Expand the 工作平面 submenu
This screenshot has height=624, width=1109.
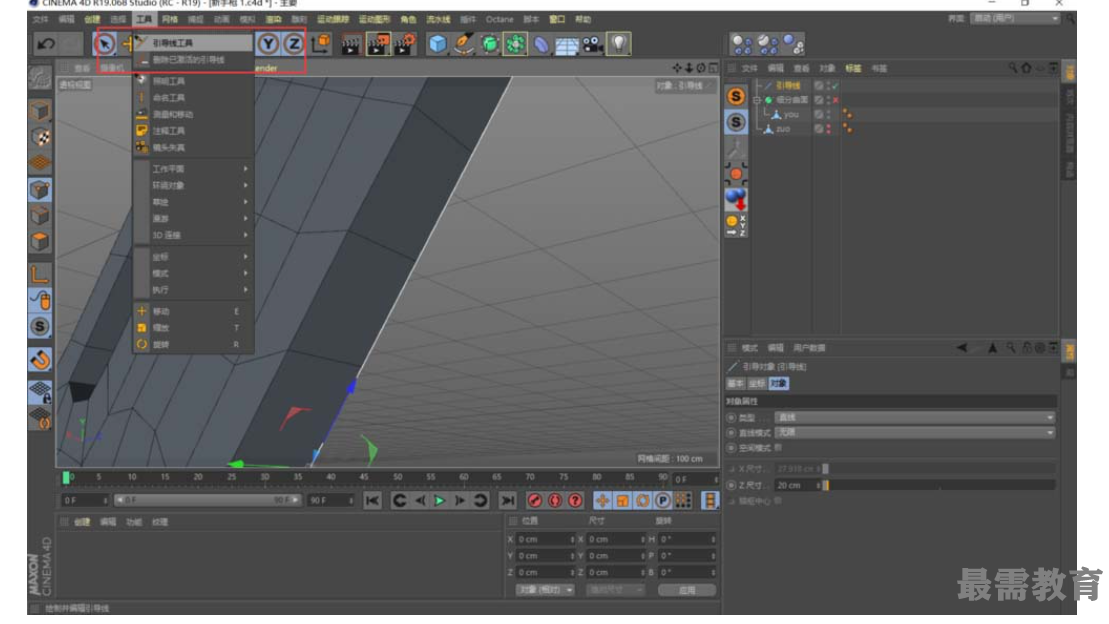coord(193,169)
